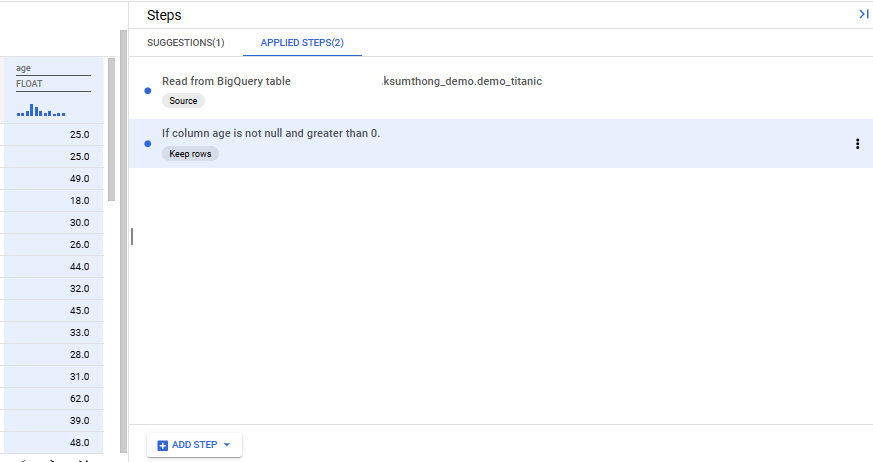Click the FLOAT data type label
The height and width of the screenshot is (462, 873).
(29, 85)
